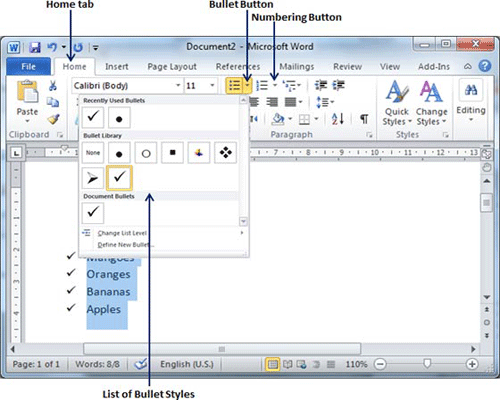Image resolution: width=500 pixels, height=400 pixels.
Task: Select None in the Bullet Library
Action: click(x=93, y=153)
